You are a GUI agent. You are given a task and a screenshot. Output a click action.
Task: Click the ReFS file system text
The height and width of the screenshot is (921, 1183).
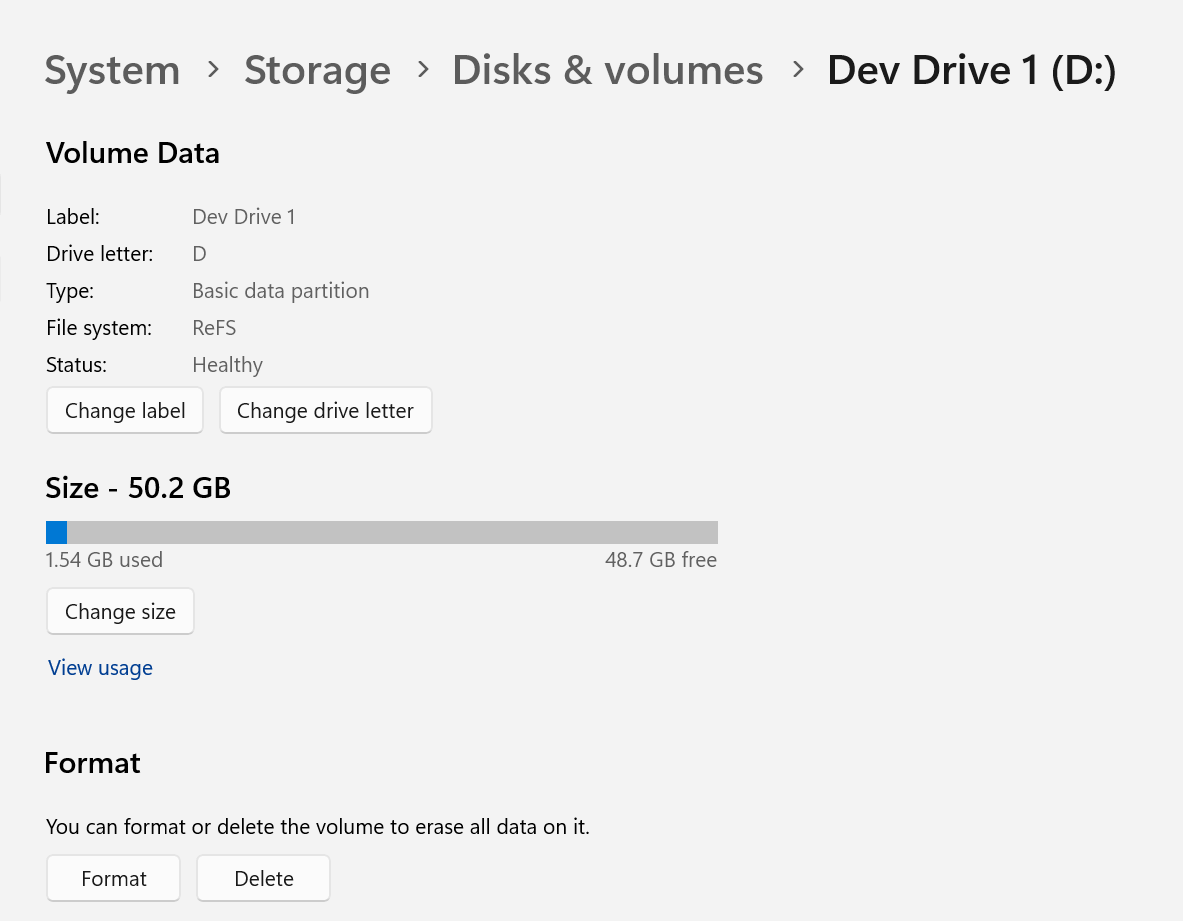pyautogui.click(x=214, y=327)
